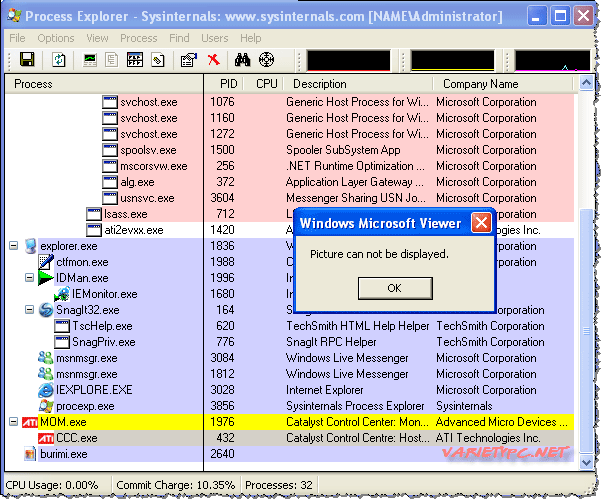601x499 pixels.
Task: Click OK in Windows Microsoft Viewer dialog
Action: (x=395, y=288)
